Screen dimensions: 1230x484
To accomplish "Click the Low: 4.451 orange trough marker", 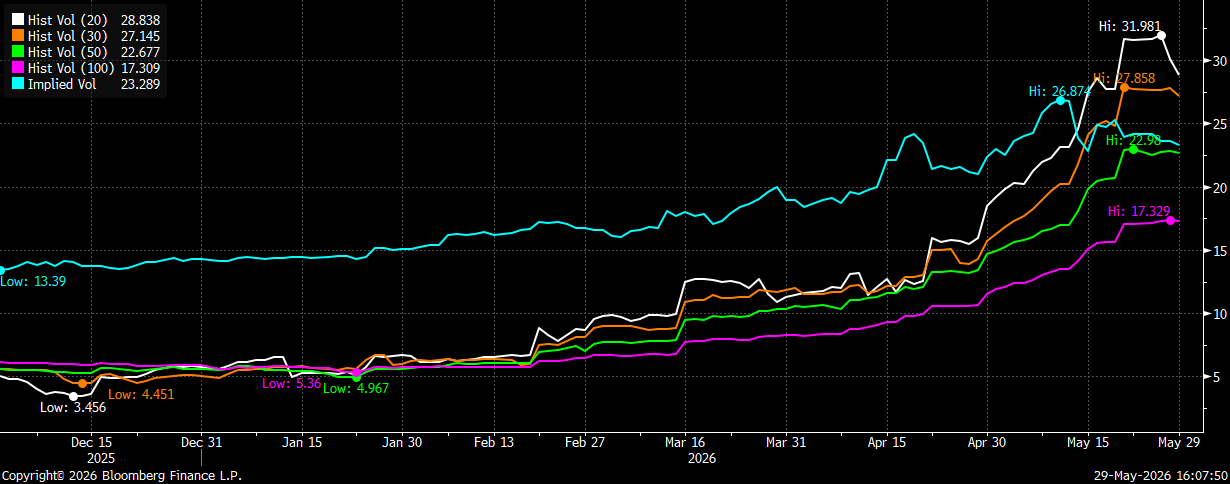I will coord(82,383).
